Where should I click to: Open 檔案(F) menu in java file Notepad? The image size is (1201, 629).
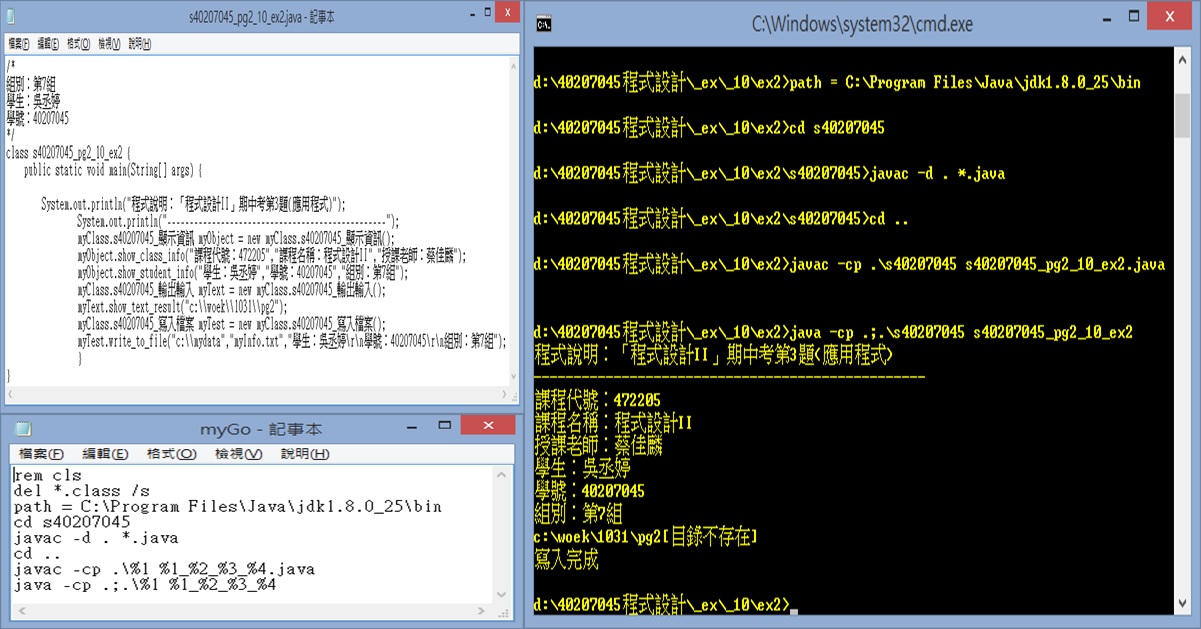19,44
